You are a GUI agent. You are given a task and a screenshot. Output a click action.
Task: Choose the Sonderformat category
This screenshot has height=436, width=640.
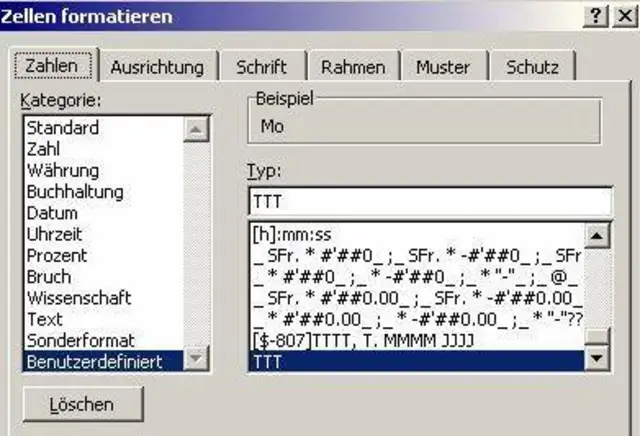(103, 340)
